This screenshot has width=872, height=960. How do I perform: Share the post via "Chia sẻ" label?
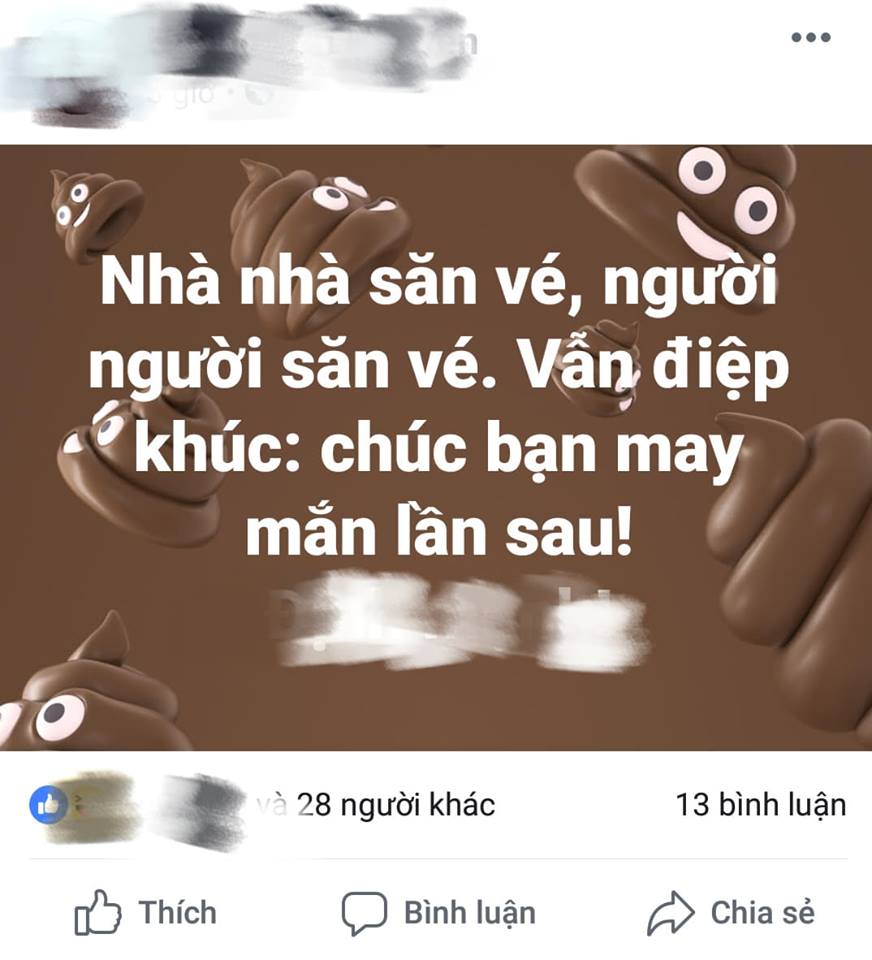click(x=763, y=913)
